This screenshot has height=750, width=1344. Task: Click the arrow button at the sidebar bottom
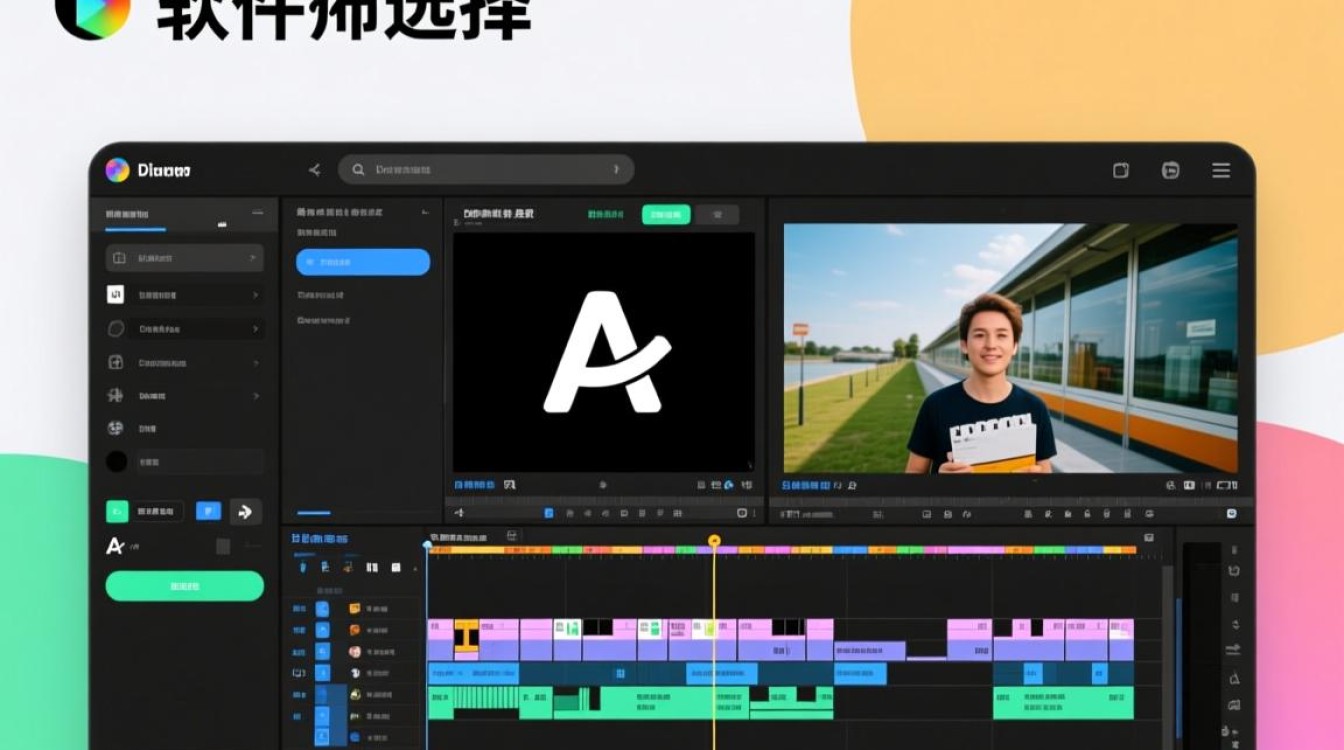[x=245, y=512]
